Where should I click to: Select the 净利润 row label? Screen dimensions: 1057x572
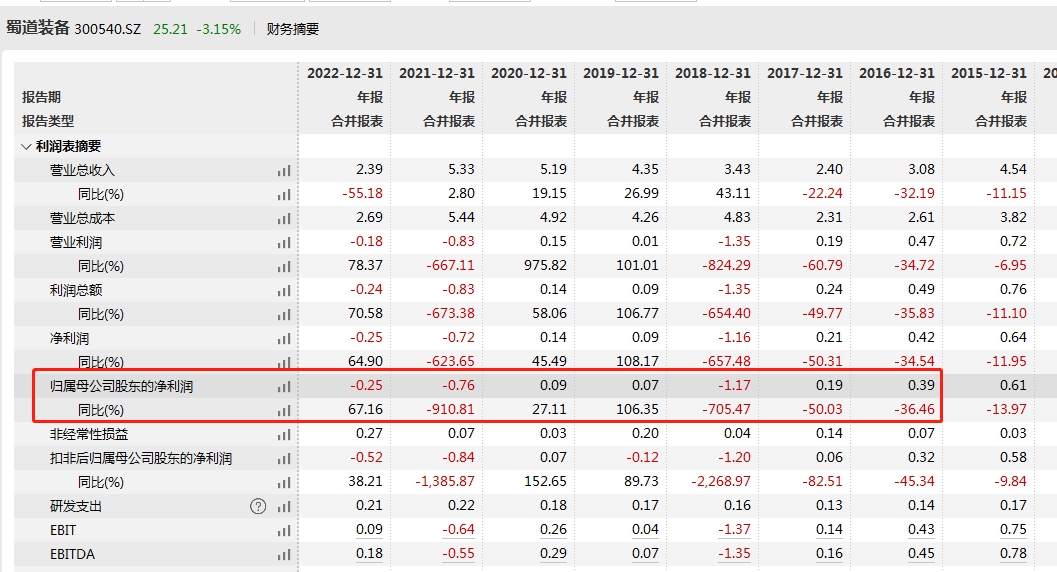point(69,338)
